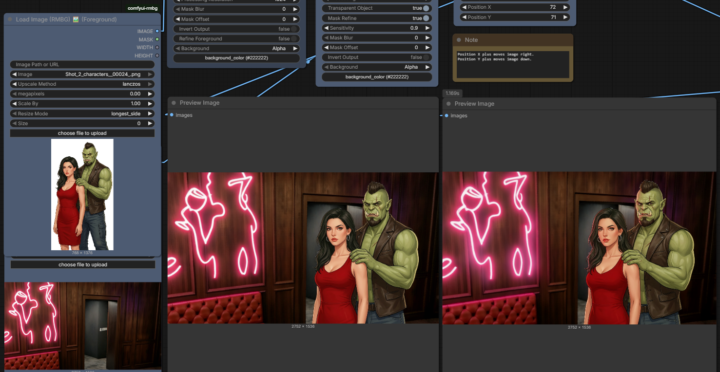The width and height of the screenshot is (720, 372).
Task: Increase megapixels with its right arrow
Action: pyautogui.click(x=150, y=94)
